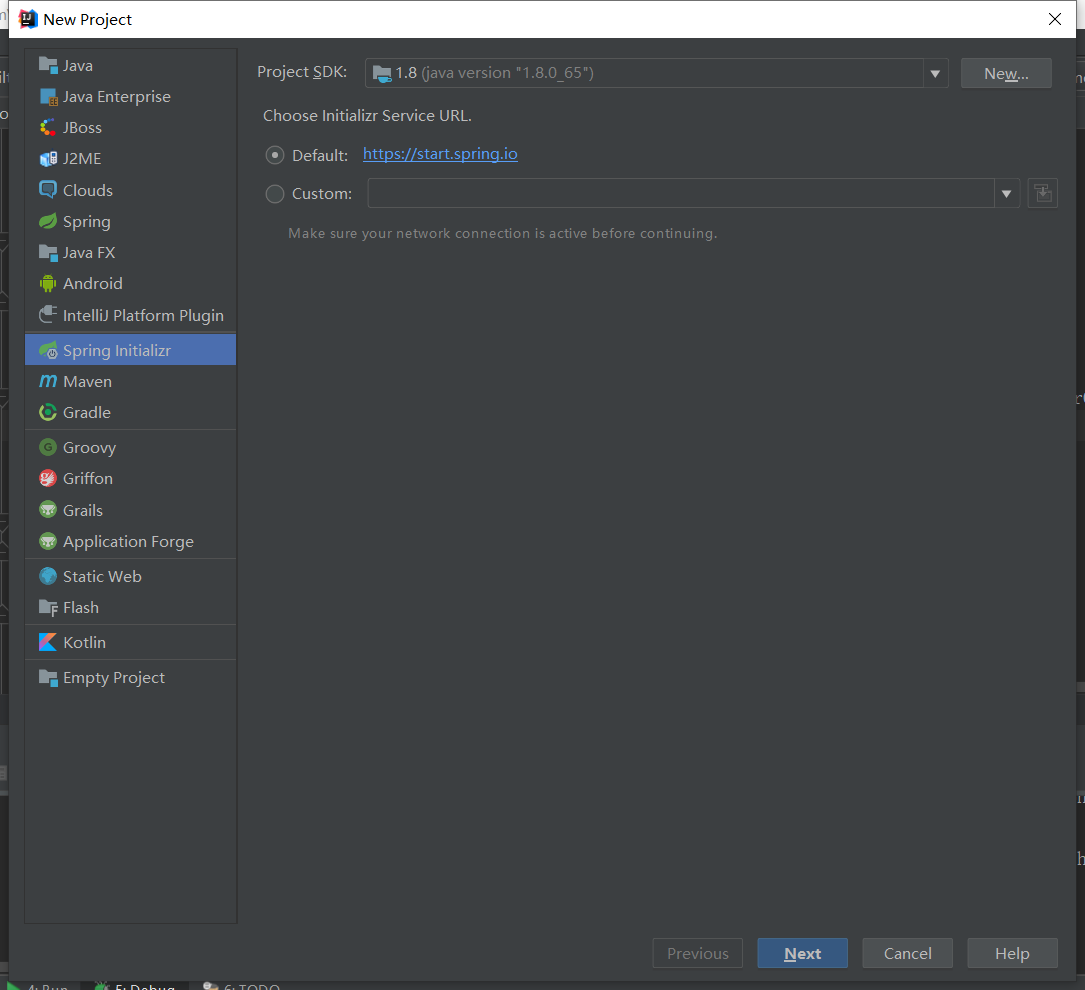Click the JBoss colored icon
The image size is (1085, 990).
point(48,128)
